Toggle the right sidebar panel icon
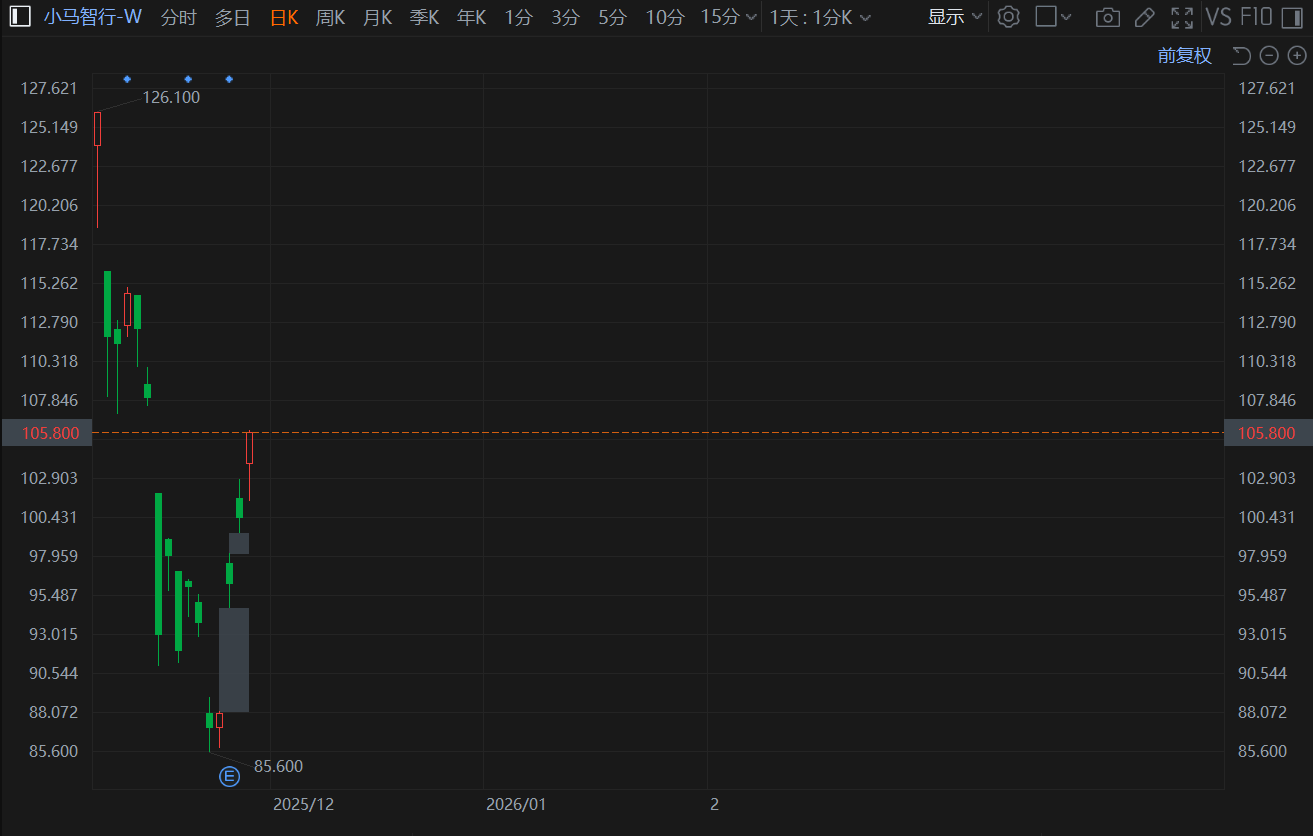The image size is (1313, 836). [x=1291, y=17]
